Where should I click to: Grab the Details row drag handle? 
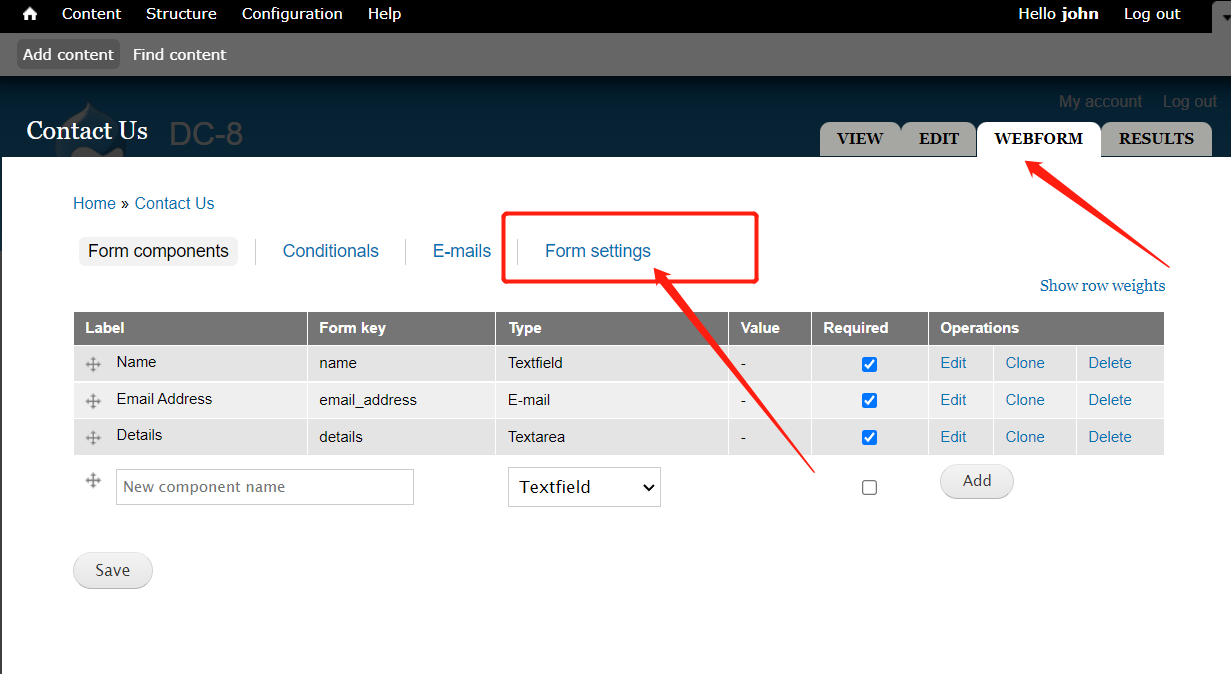point(93,438)
